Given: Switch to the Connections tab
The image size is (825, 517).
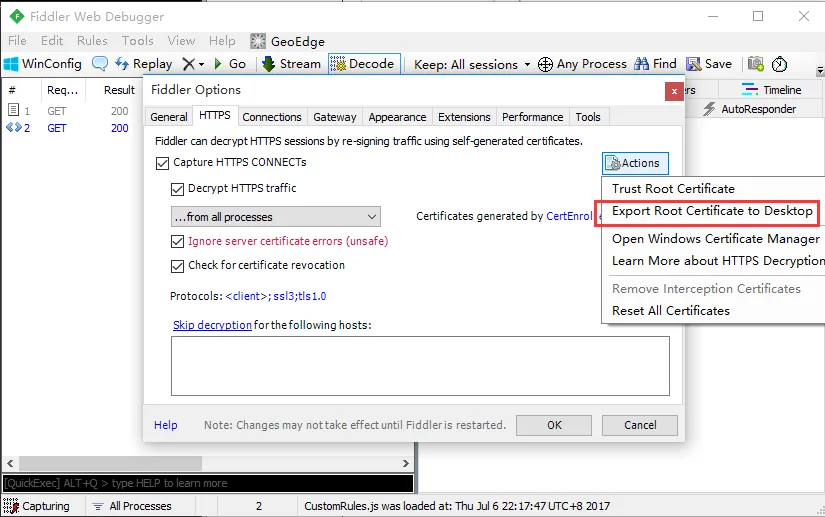Looking at the screenshot, I should point(271,117).
